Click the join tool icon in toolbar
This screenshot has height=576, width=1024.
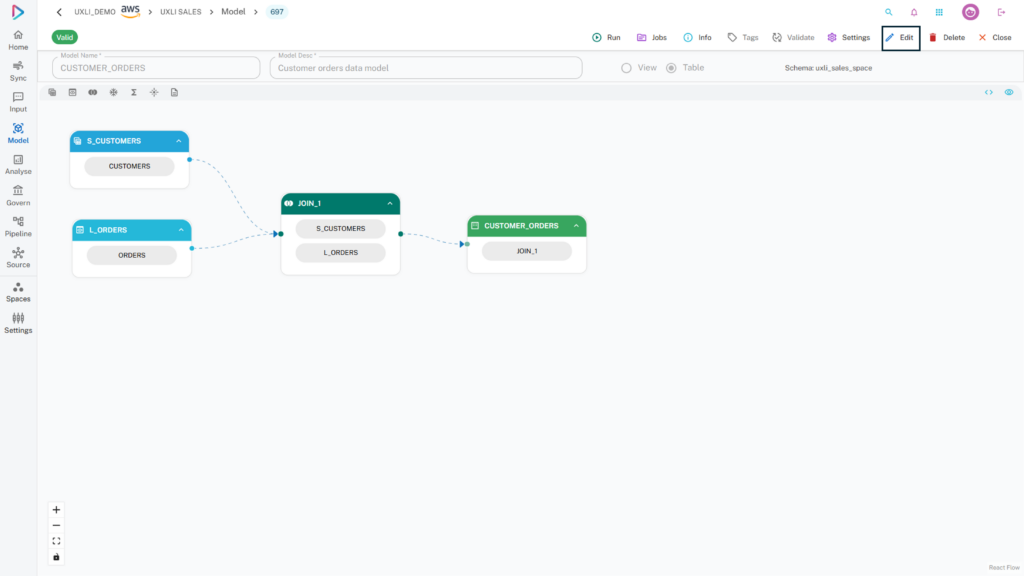point(93,92)
